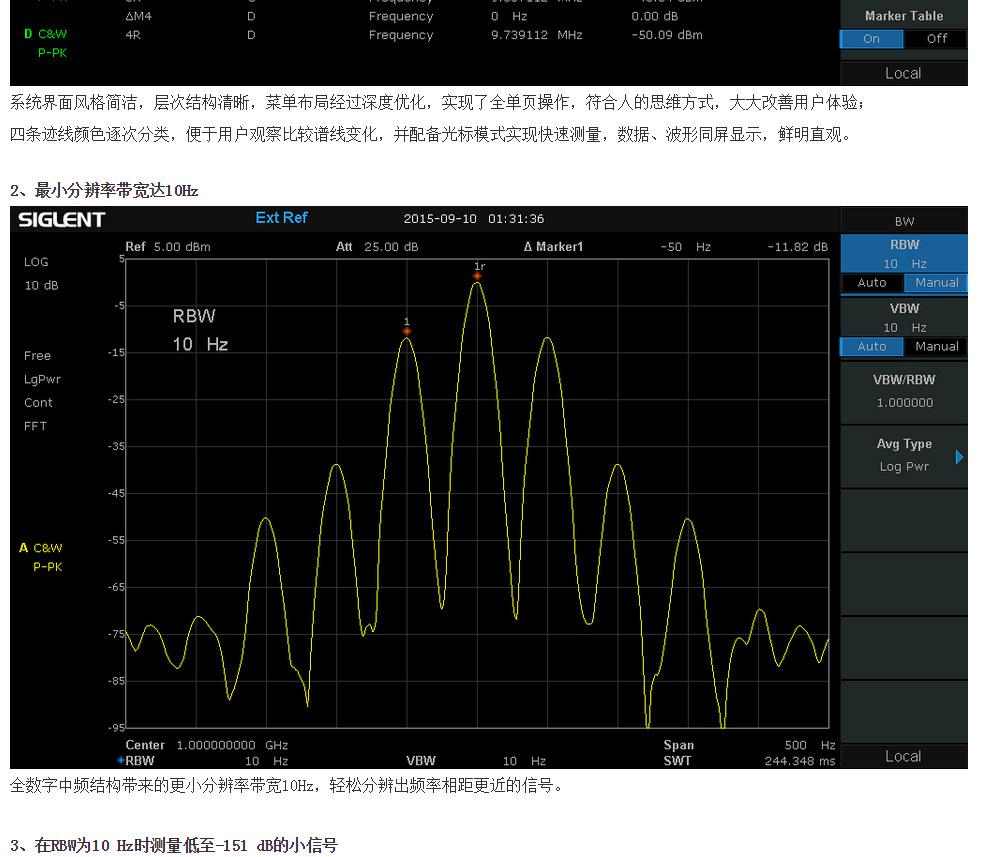984x857 pixels.
Task: Click the BW menu header
Action: 903,221
